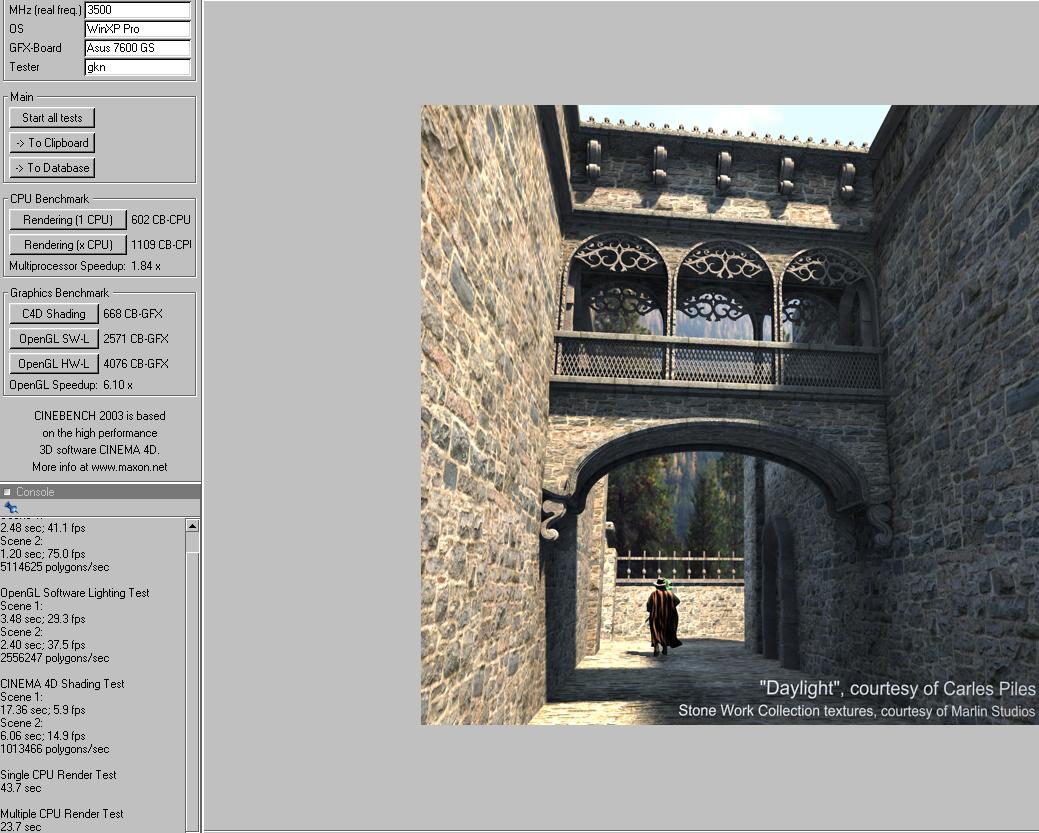
Task: Select the 2571 CB-GFX result text
Action: [x=136, y=339]
